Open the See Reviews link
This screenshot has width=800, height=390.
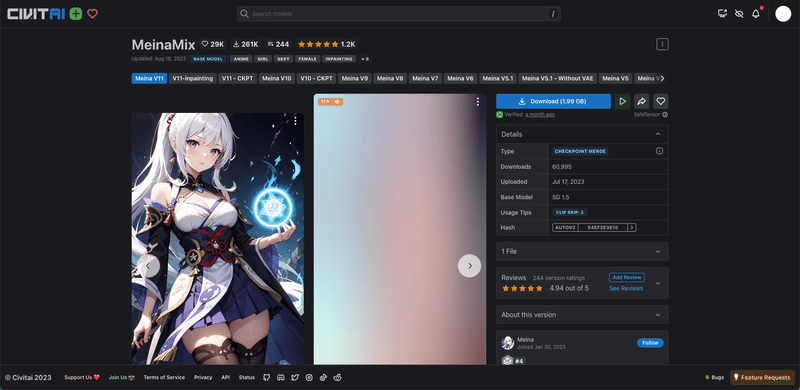pos(626,288)
